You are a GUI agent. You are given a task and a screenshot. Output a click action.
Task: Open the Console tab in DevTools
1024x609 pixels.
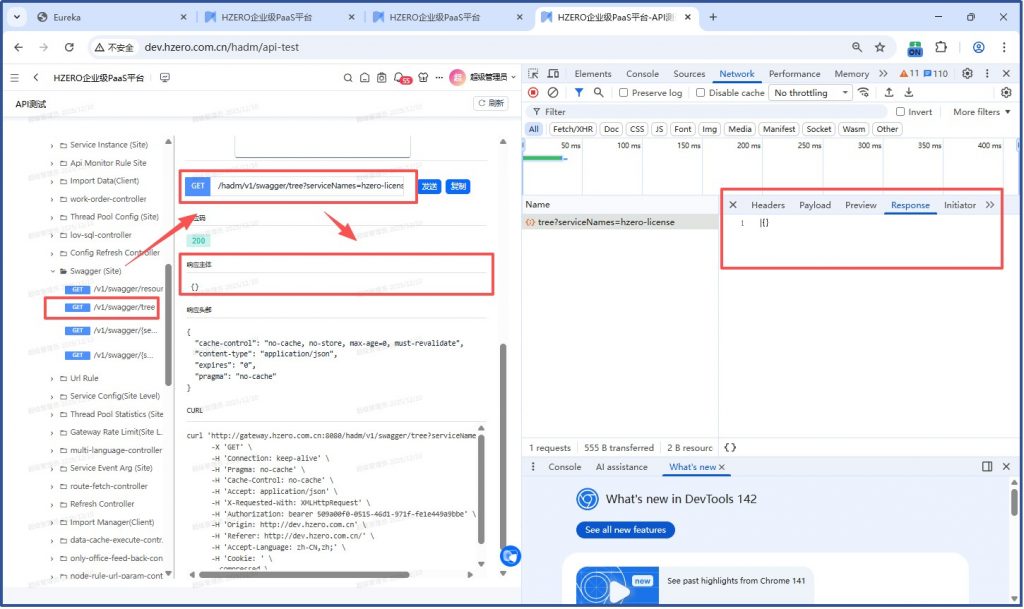coord(642,74)
